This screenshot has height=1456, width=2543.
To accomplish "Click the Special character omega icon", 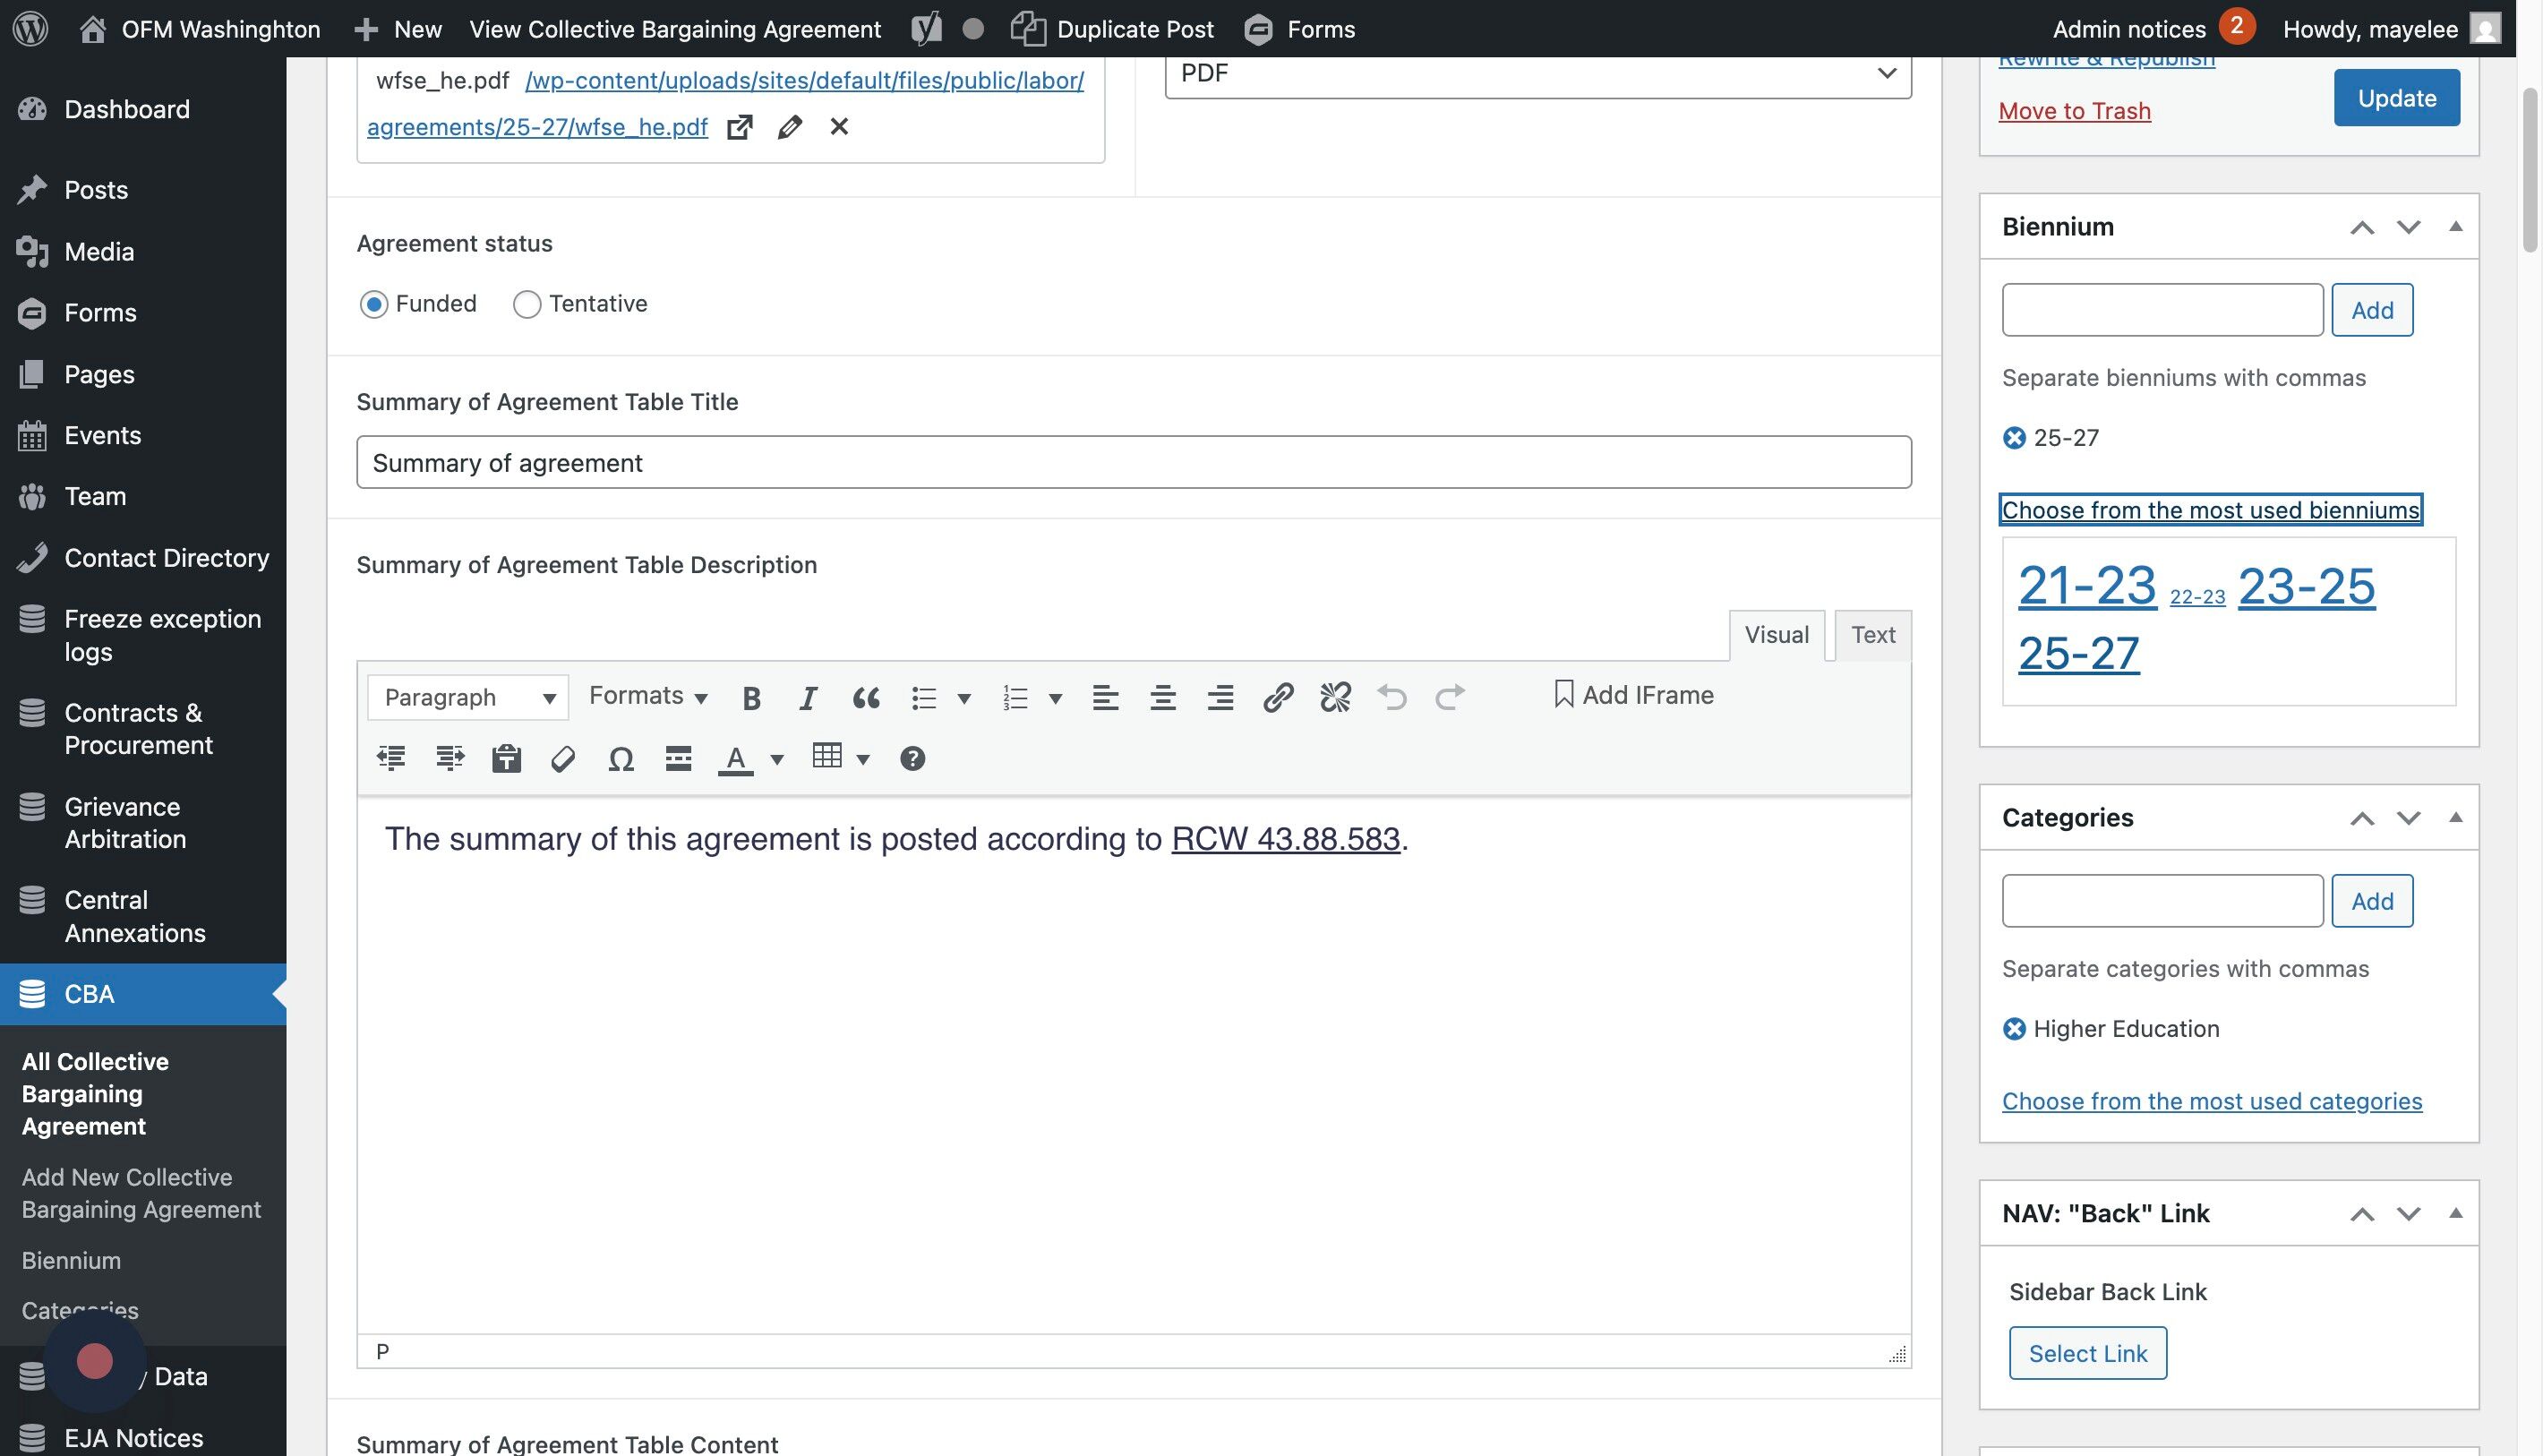I will coord(620,759).
